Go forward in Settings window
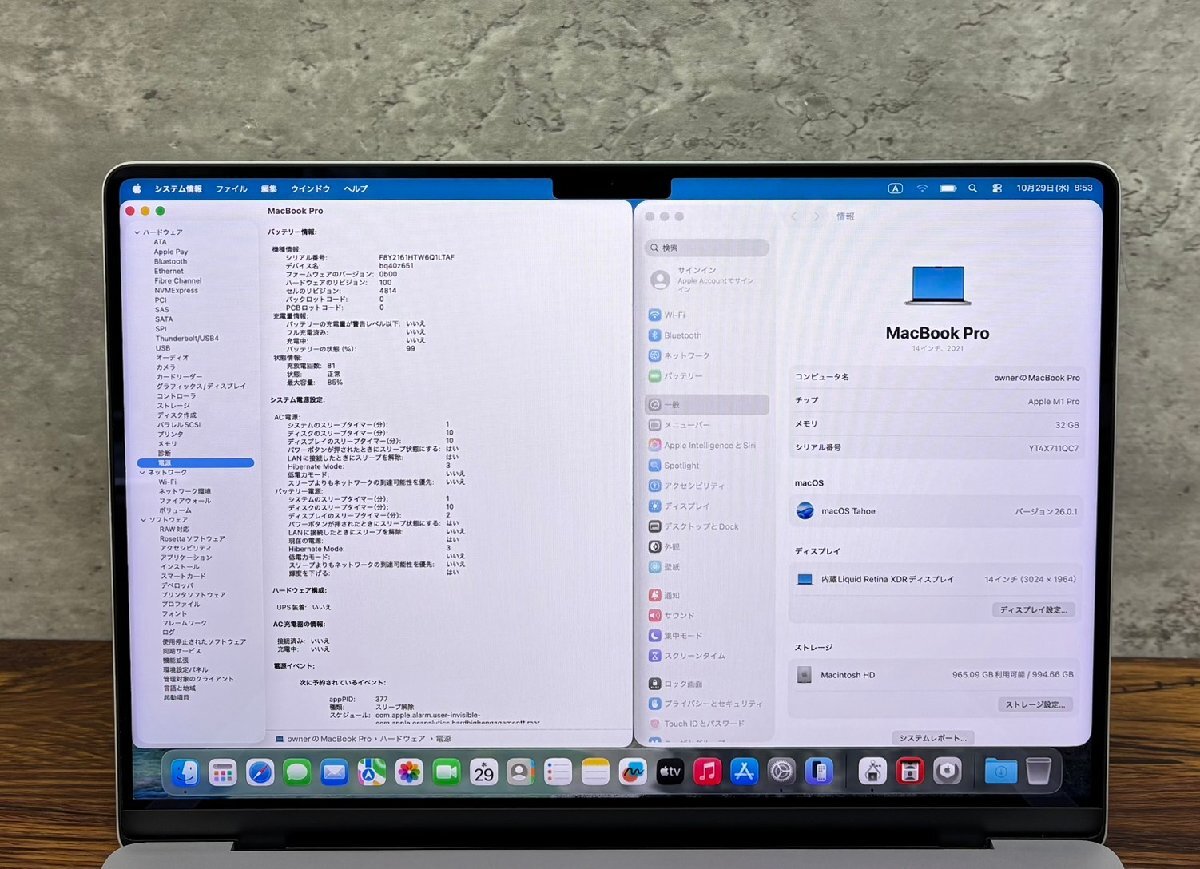Screen dimensions: 1200x869 tap(817, 216)
